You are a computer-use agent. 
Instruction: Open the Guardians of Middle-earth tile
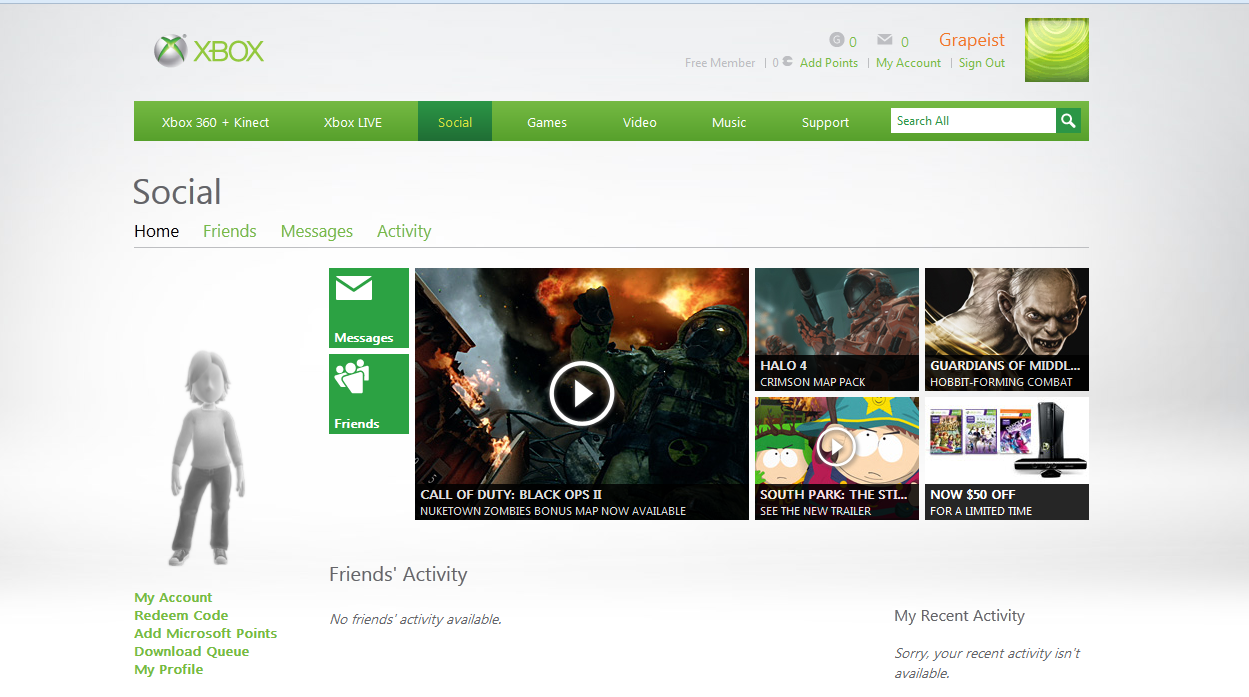[1007, 329]
